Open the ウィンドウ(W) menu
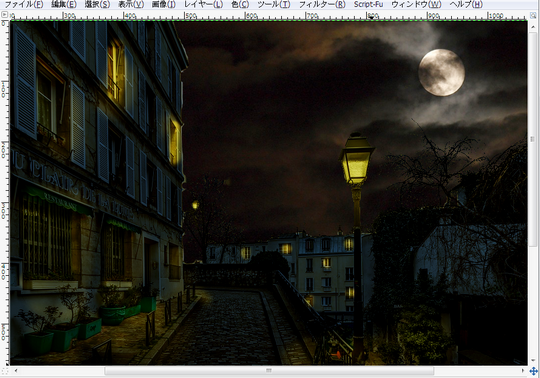 [x=416, y=4]
